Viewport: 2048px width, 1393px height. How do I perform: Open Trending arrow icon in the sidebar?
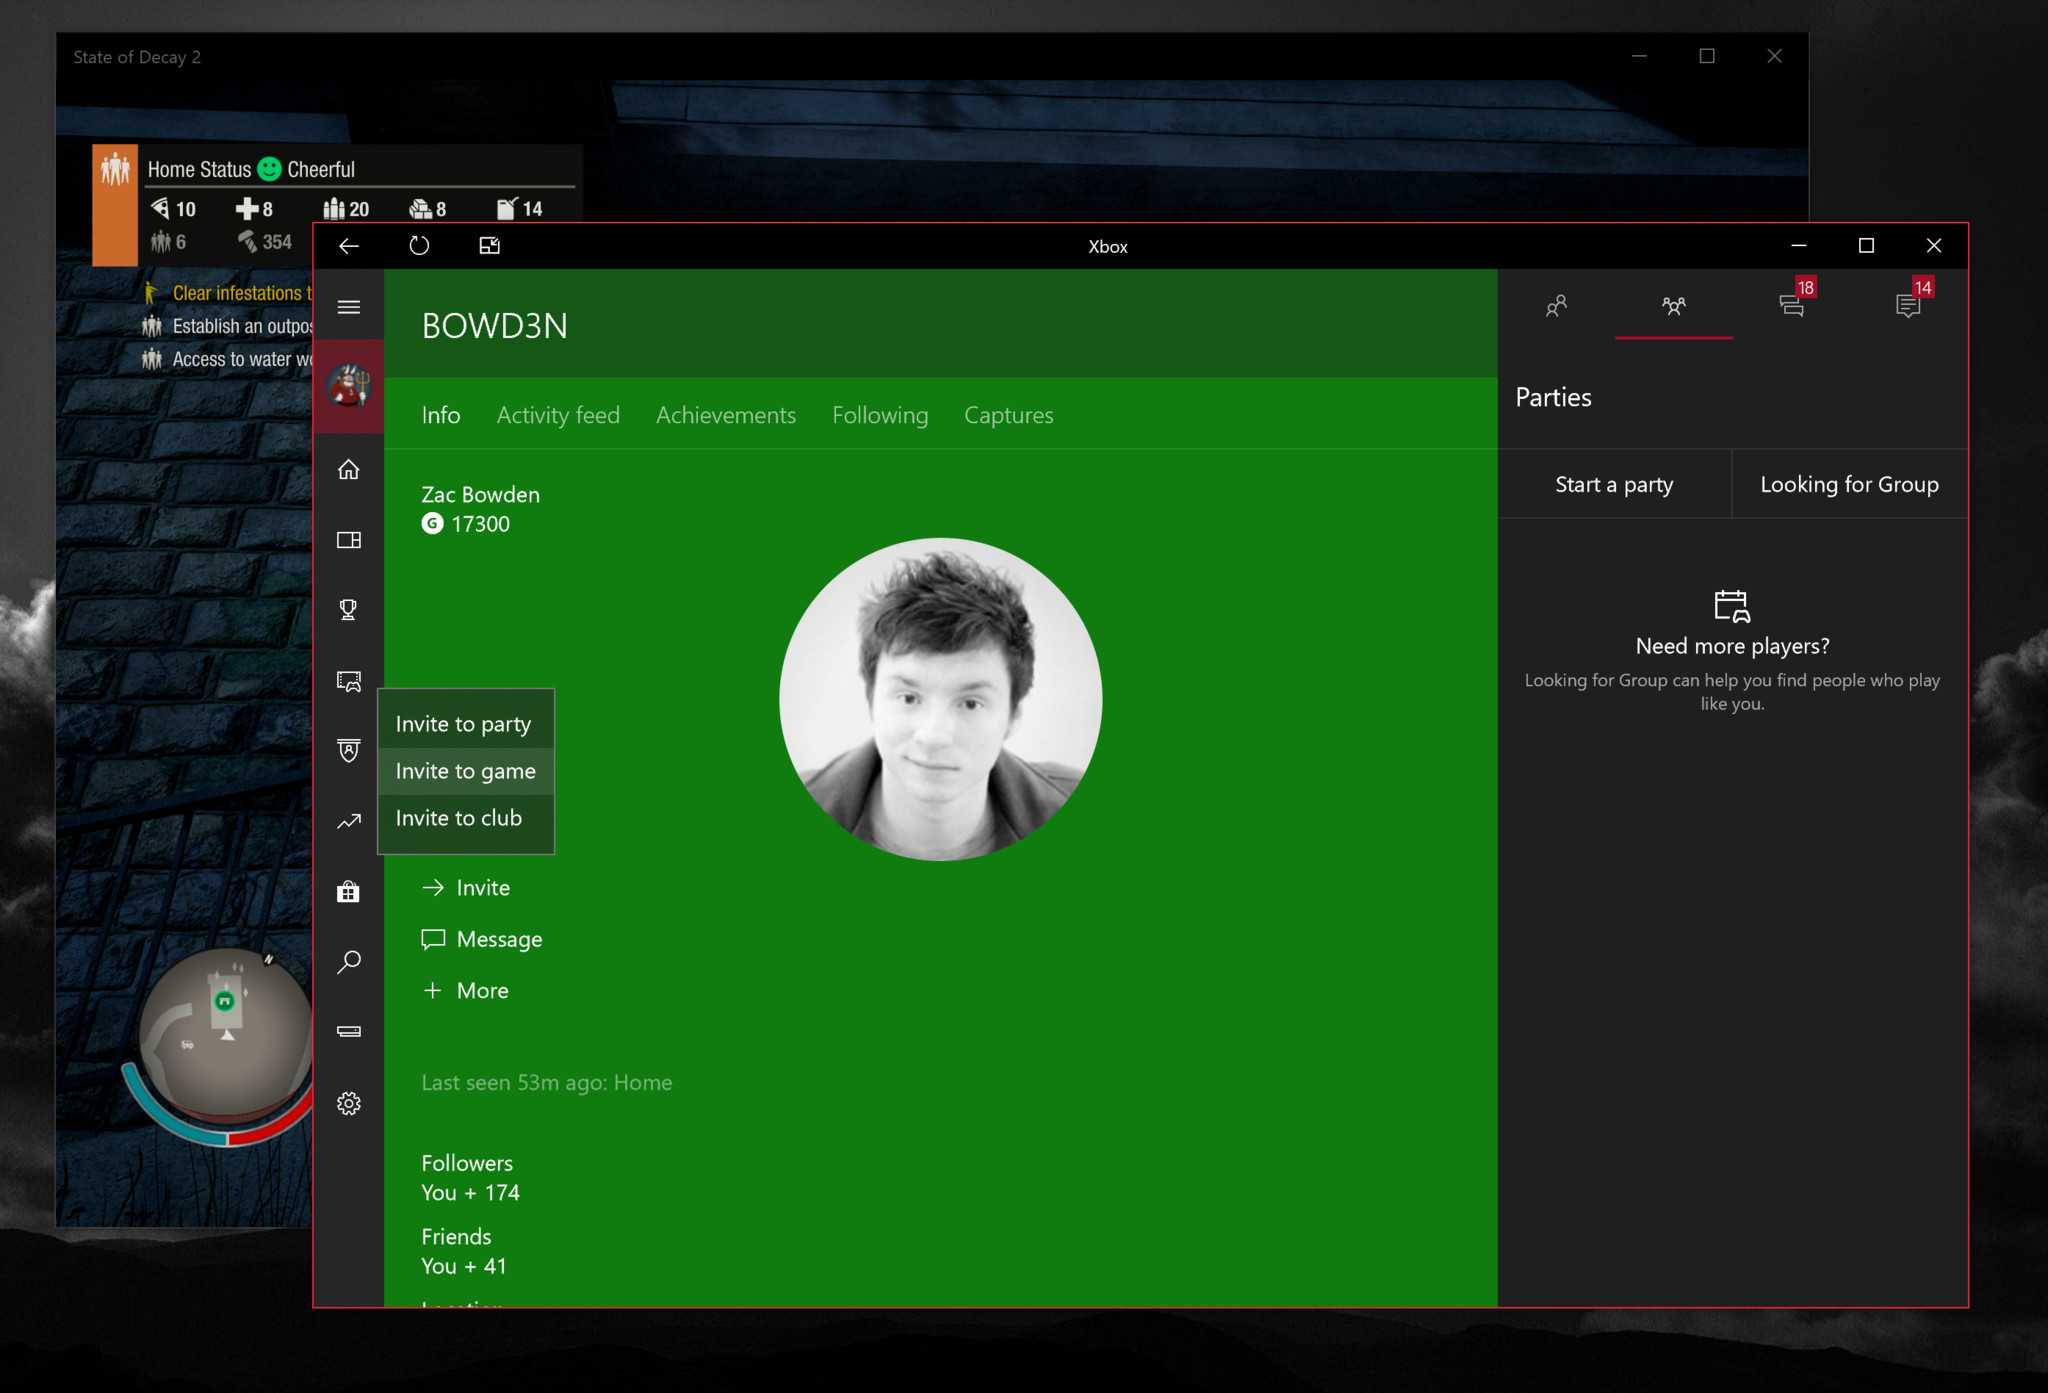pyautogui.click(x=348, y=822)
